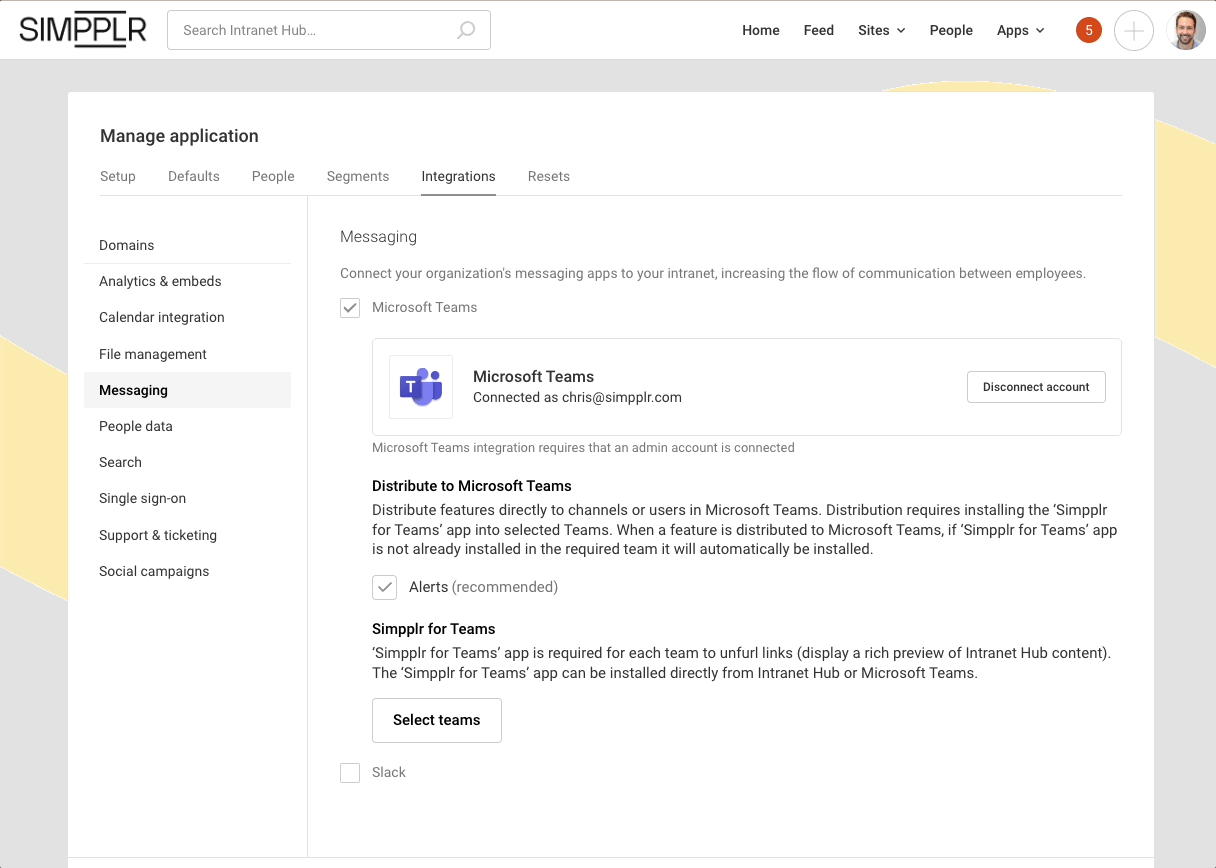
Task: Expand the Sites dropdown
Action: pyautogui.click(x=881, y=30)
